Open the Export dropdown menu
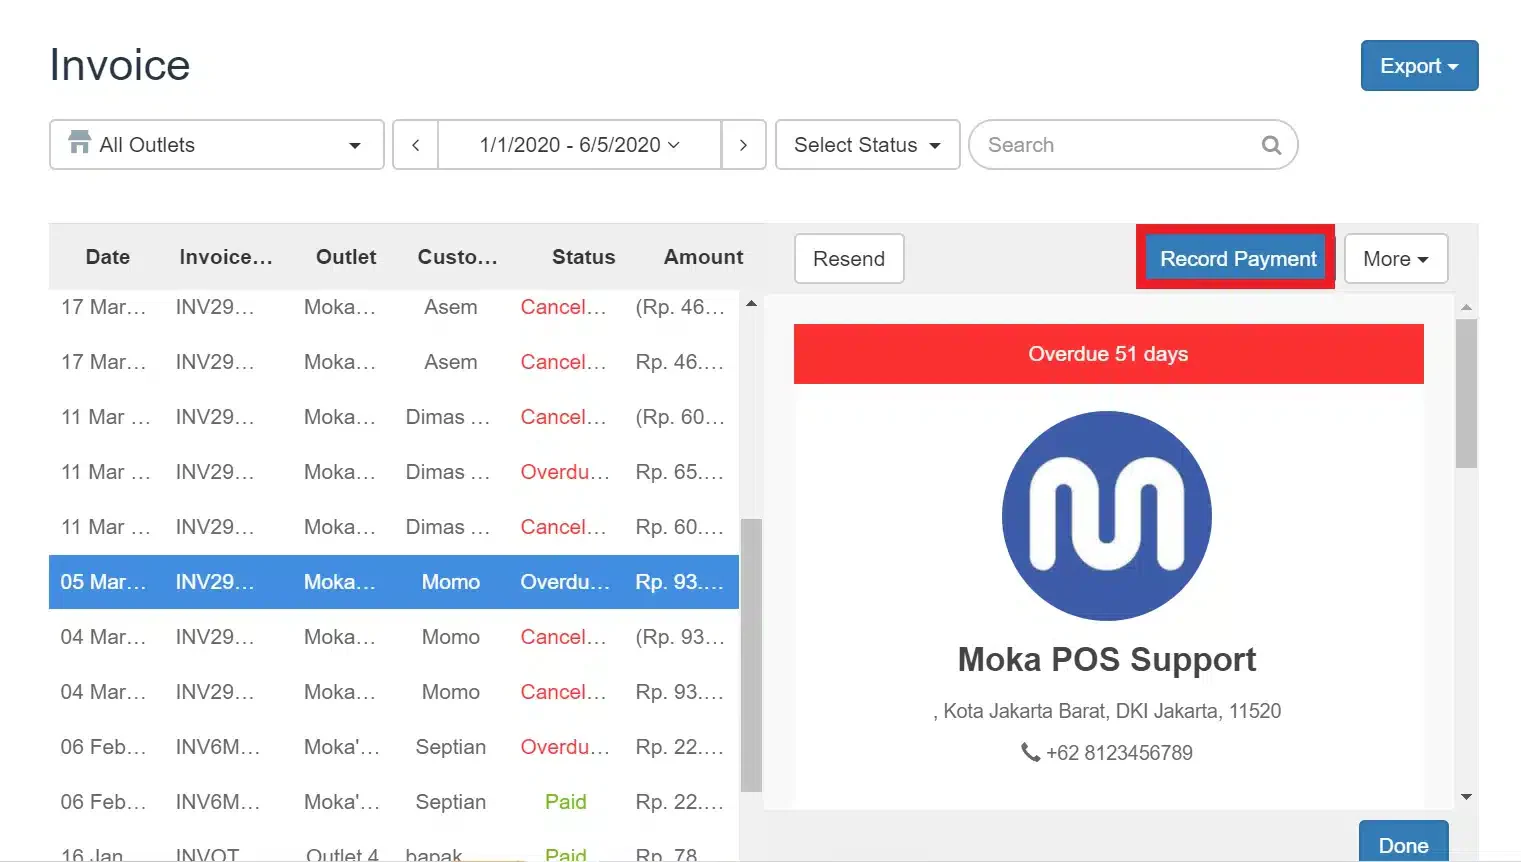 [1419, 66]
